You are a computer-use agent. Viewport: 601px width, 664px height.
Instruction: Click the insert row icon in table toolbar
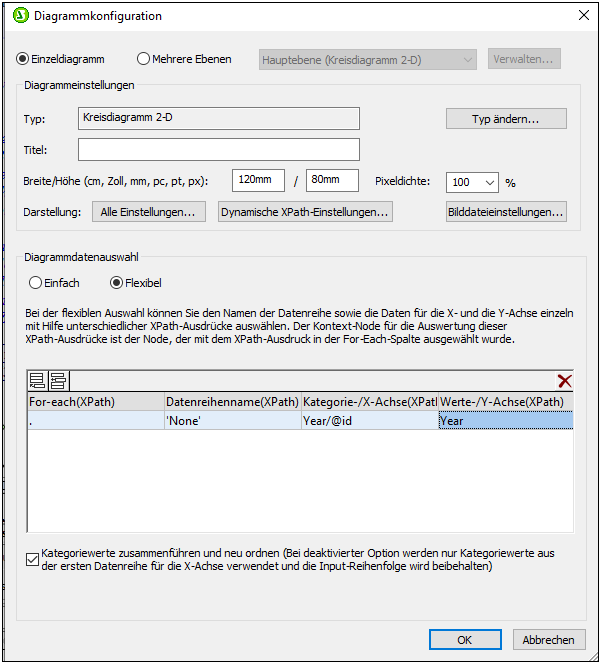57,380
